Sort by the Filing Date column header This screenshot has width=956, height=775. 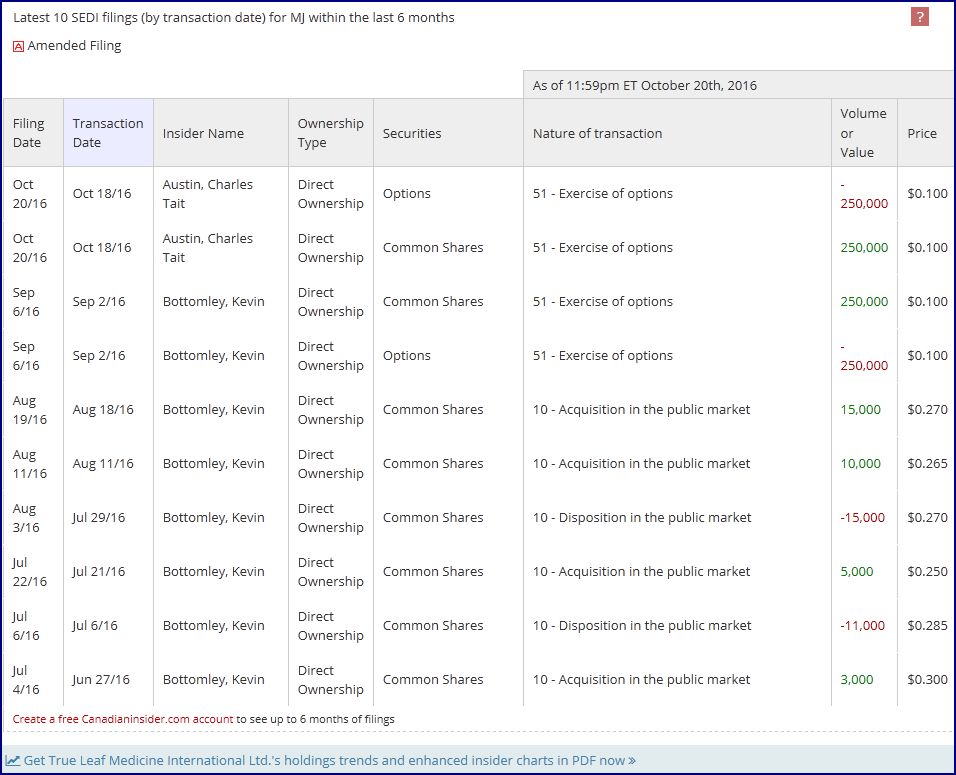pyautogui.click(x=29, y=133)
